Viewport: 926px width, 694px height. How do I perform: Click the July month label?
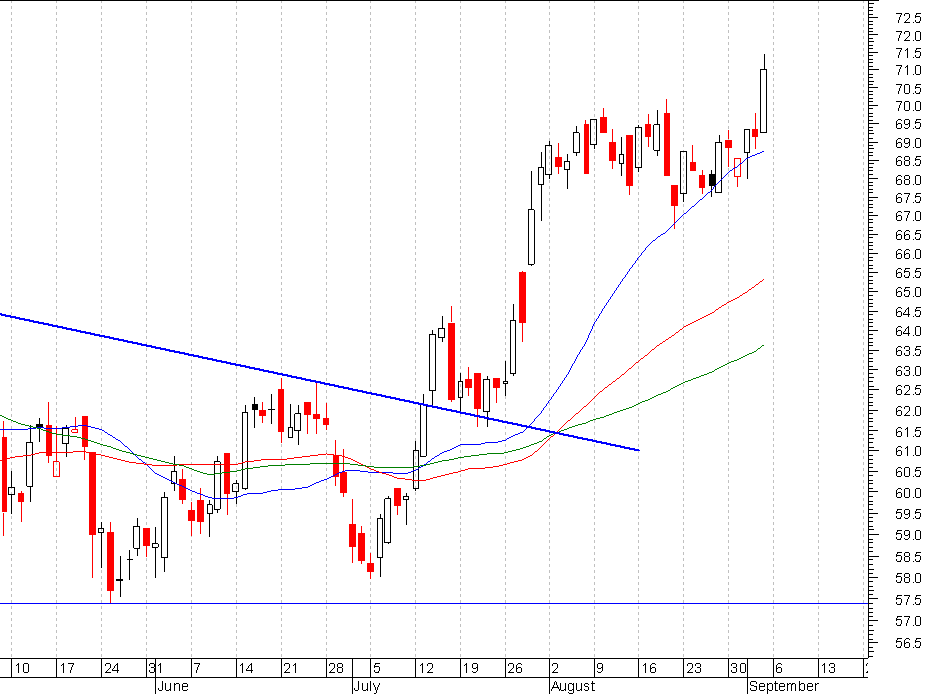pyautogui.click(x=367, y=686)
